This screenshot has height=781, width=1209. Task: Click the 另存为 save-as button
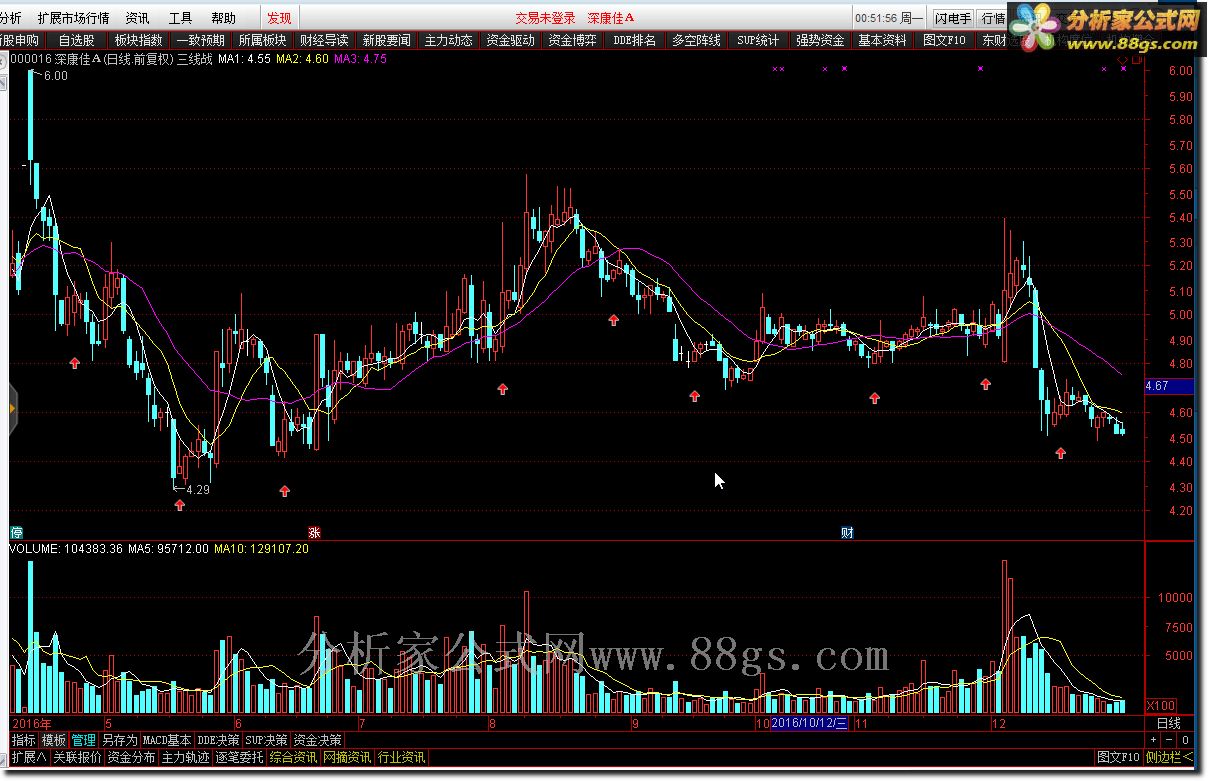(x=119, y=741)
